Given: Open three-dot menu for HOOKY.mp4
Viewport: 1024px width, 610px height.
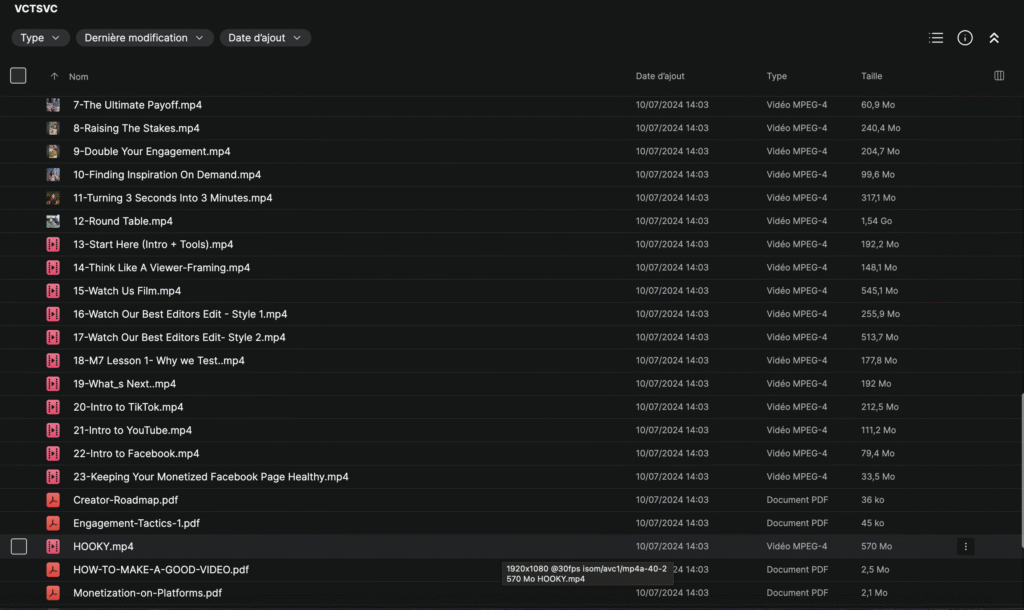Looking at the screenshot, I should pyautogui.click(x=965, y=546).
